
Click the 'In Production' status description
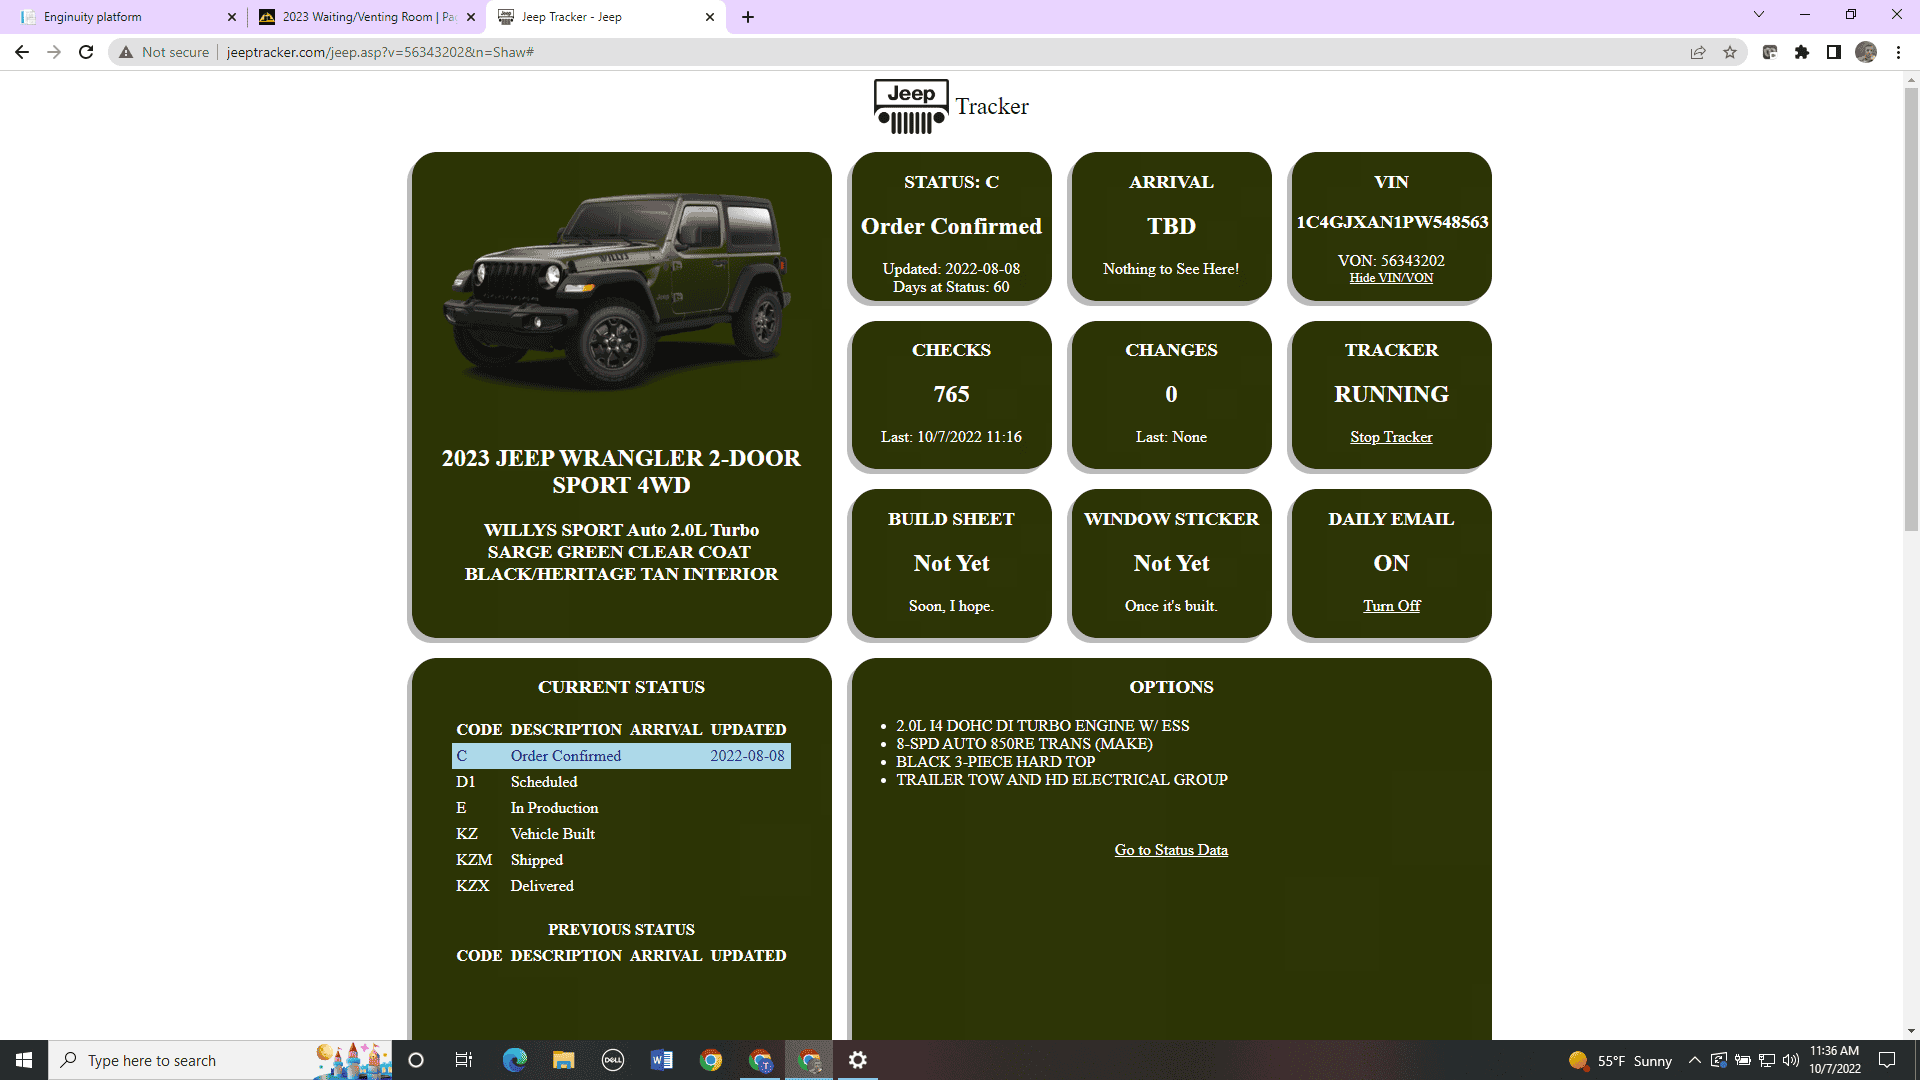pyautogui.click(x=555, y=808)
